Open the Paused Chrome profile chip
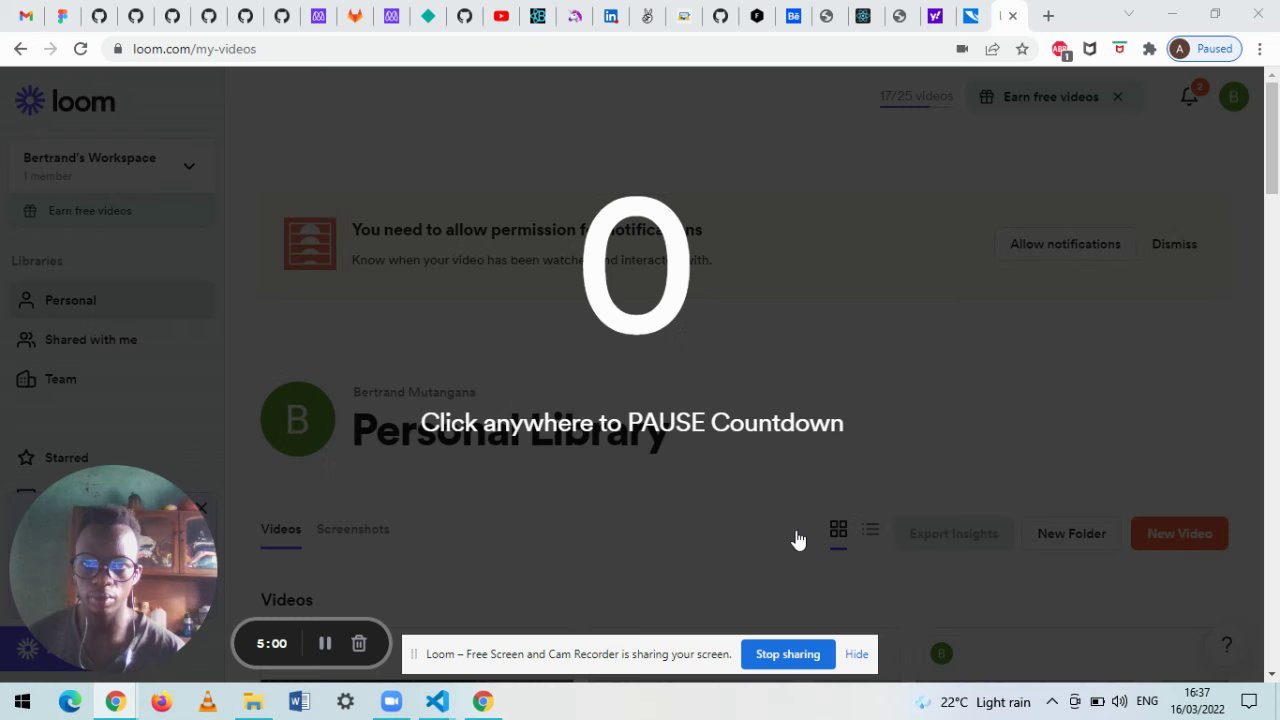The height and width of the screenshot is (720, 1280). point(1205,48)
